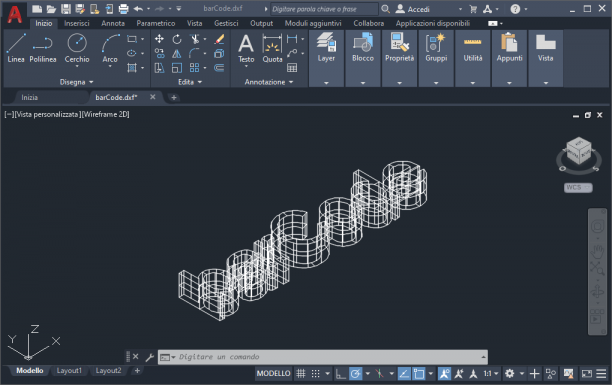The height and width of the screenshot is (385, 612).
Task: Click the Trim scissors icon
Action: pos(194,39)
